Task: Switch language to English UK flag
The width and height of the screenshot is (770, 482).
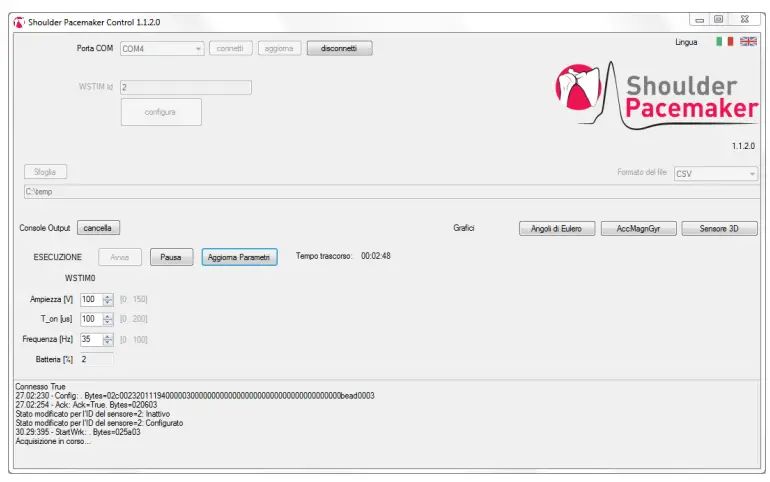Action: click(x=748, y=42)
